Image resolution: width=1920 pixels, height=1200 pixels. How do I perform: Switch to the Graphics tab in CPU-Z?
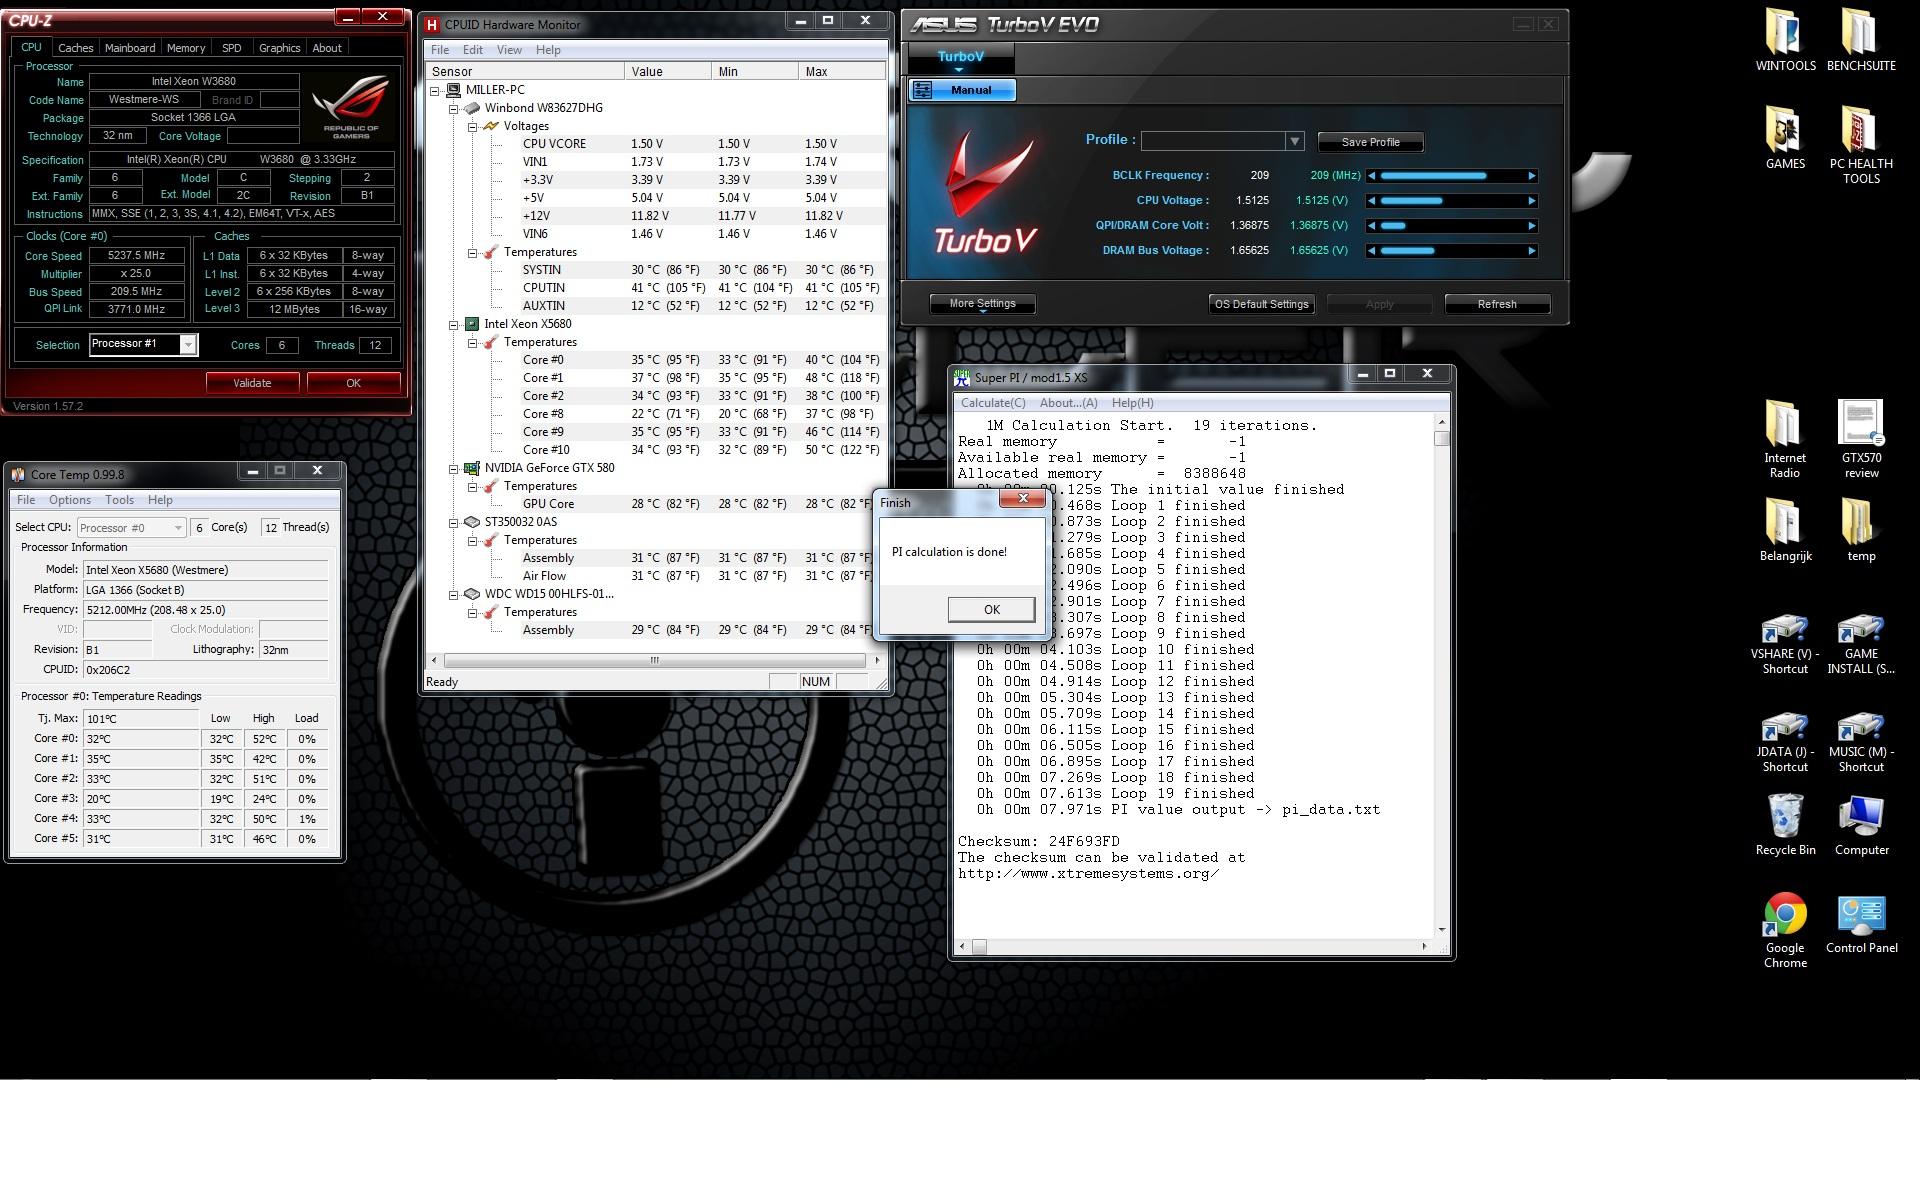tap(279, 48)
